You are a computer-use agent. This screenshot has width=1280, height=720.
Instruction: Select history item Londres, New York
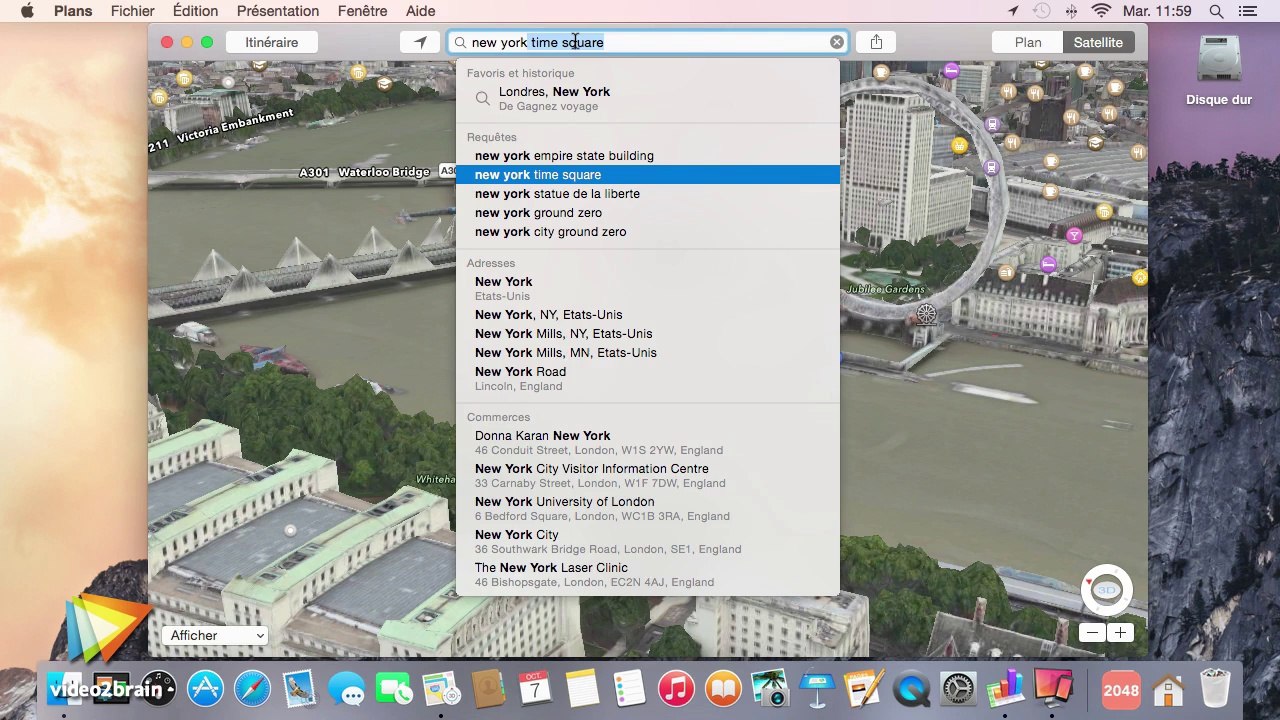pos(648,98)
